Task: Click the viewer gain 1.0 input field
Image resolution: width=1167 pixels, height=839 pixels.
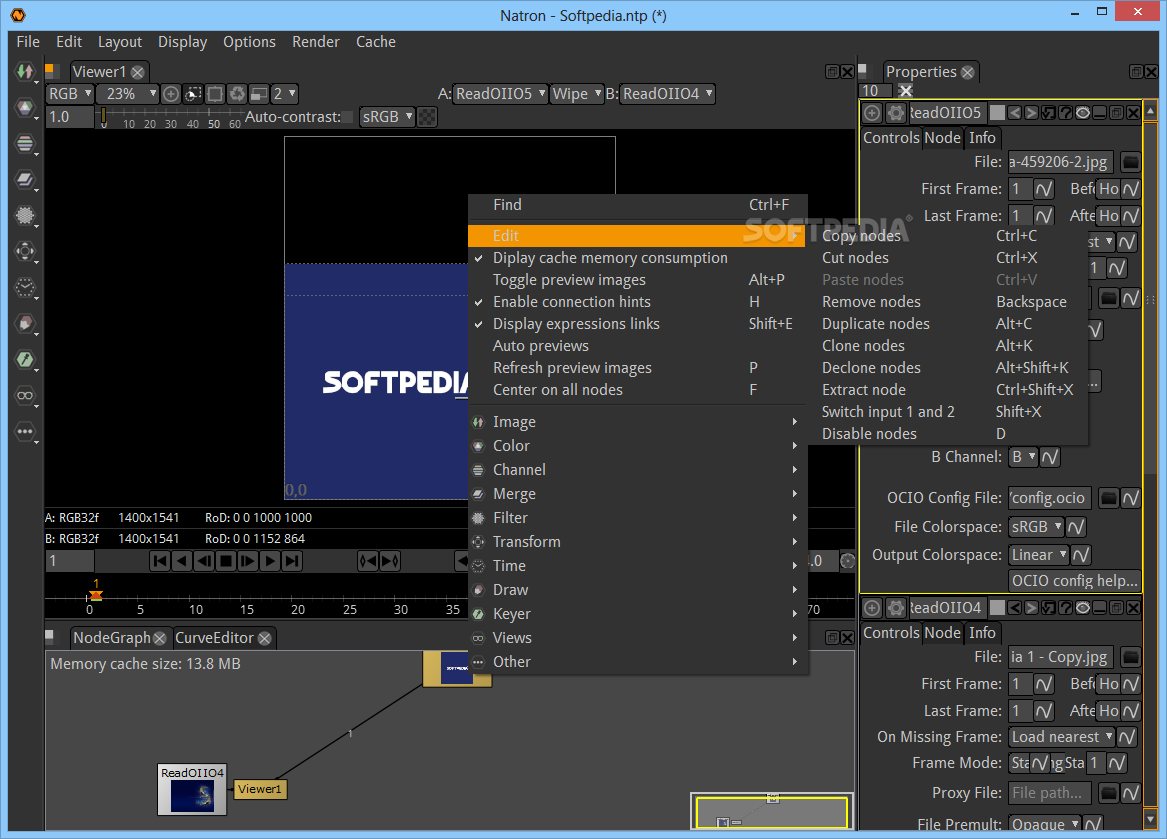Action: 70,117
